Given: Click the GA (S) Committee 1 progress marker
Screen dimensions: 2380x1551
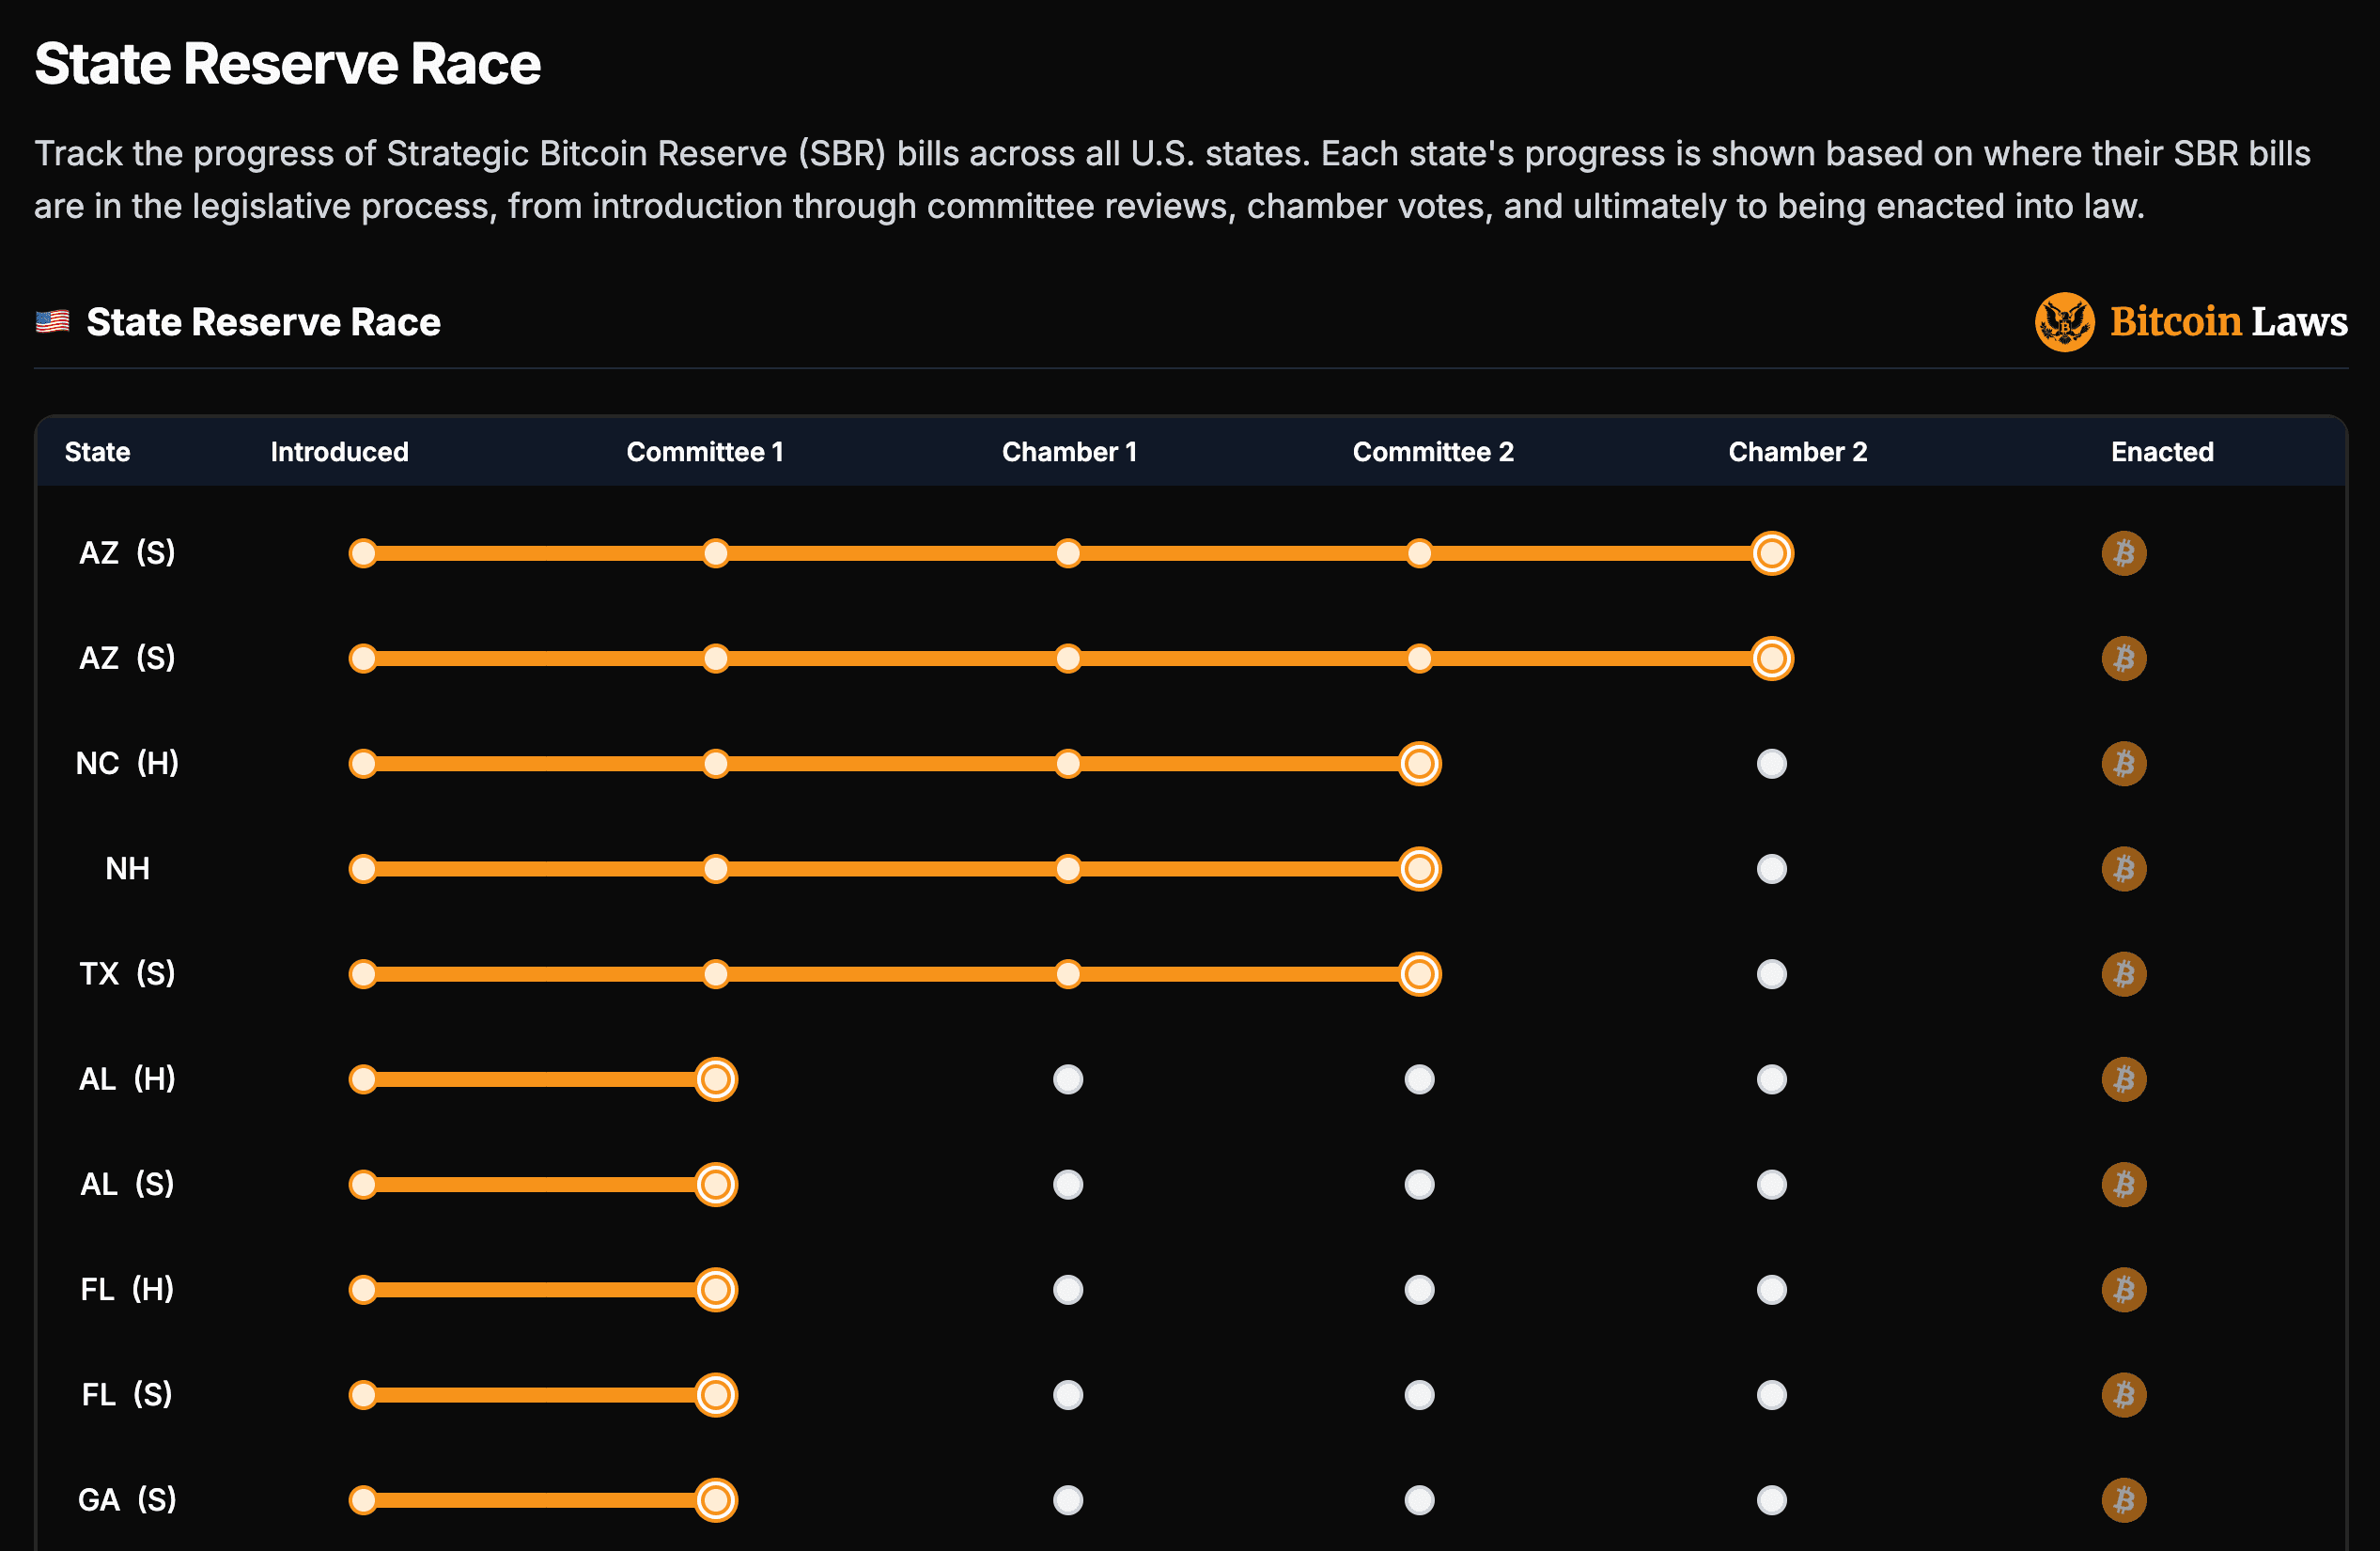Looking at the screenshot, I should [716, 1500].
